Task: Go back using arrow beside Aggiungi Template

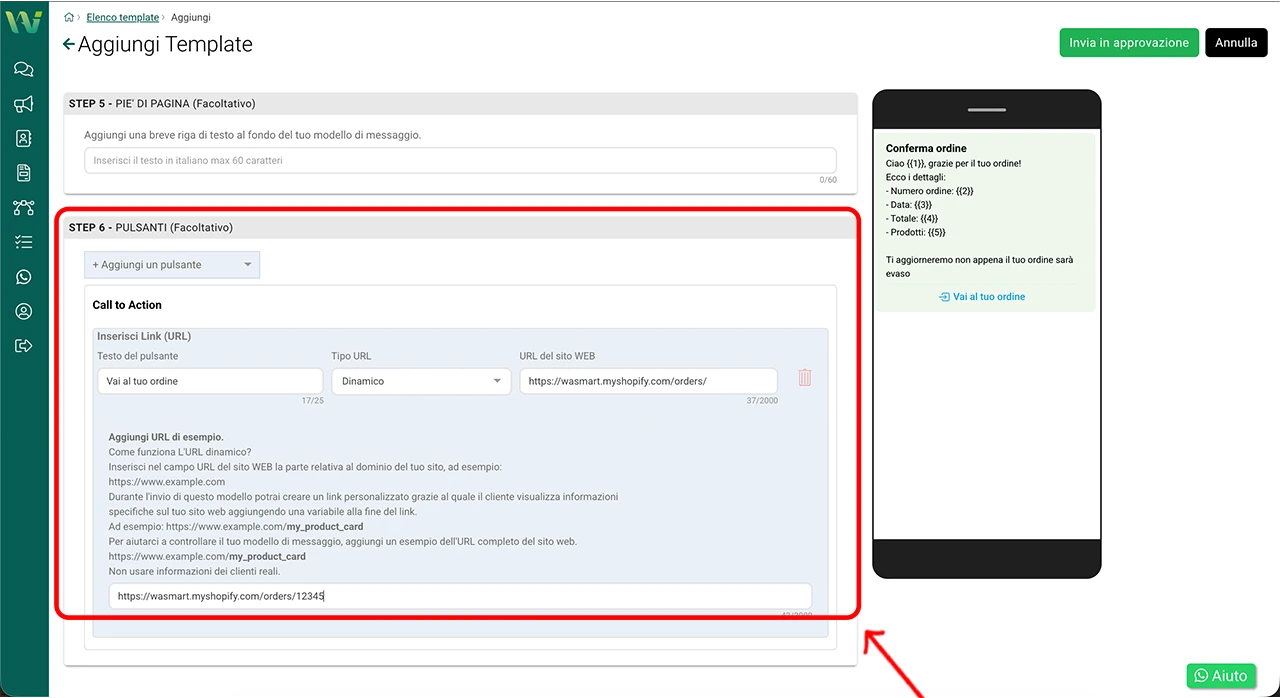Action: 68,44
